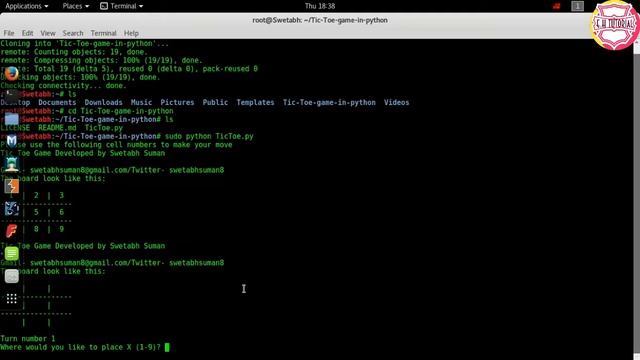
Task: Open the Edit menu
Action: [x=27, y=33]
